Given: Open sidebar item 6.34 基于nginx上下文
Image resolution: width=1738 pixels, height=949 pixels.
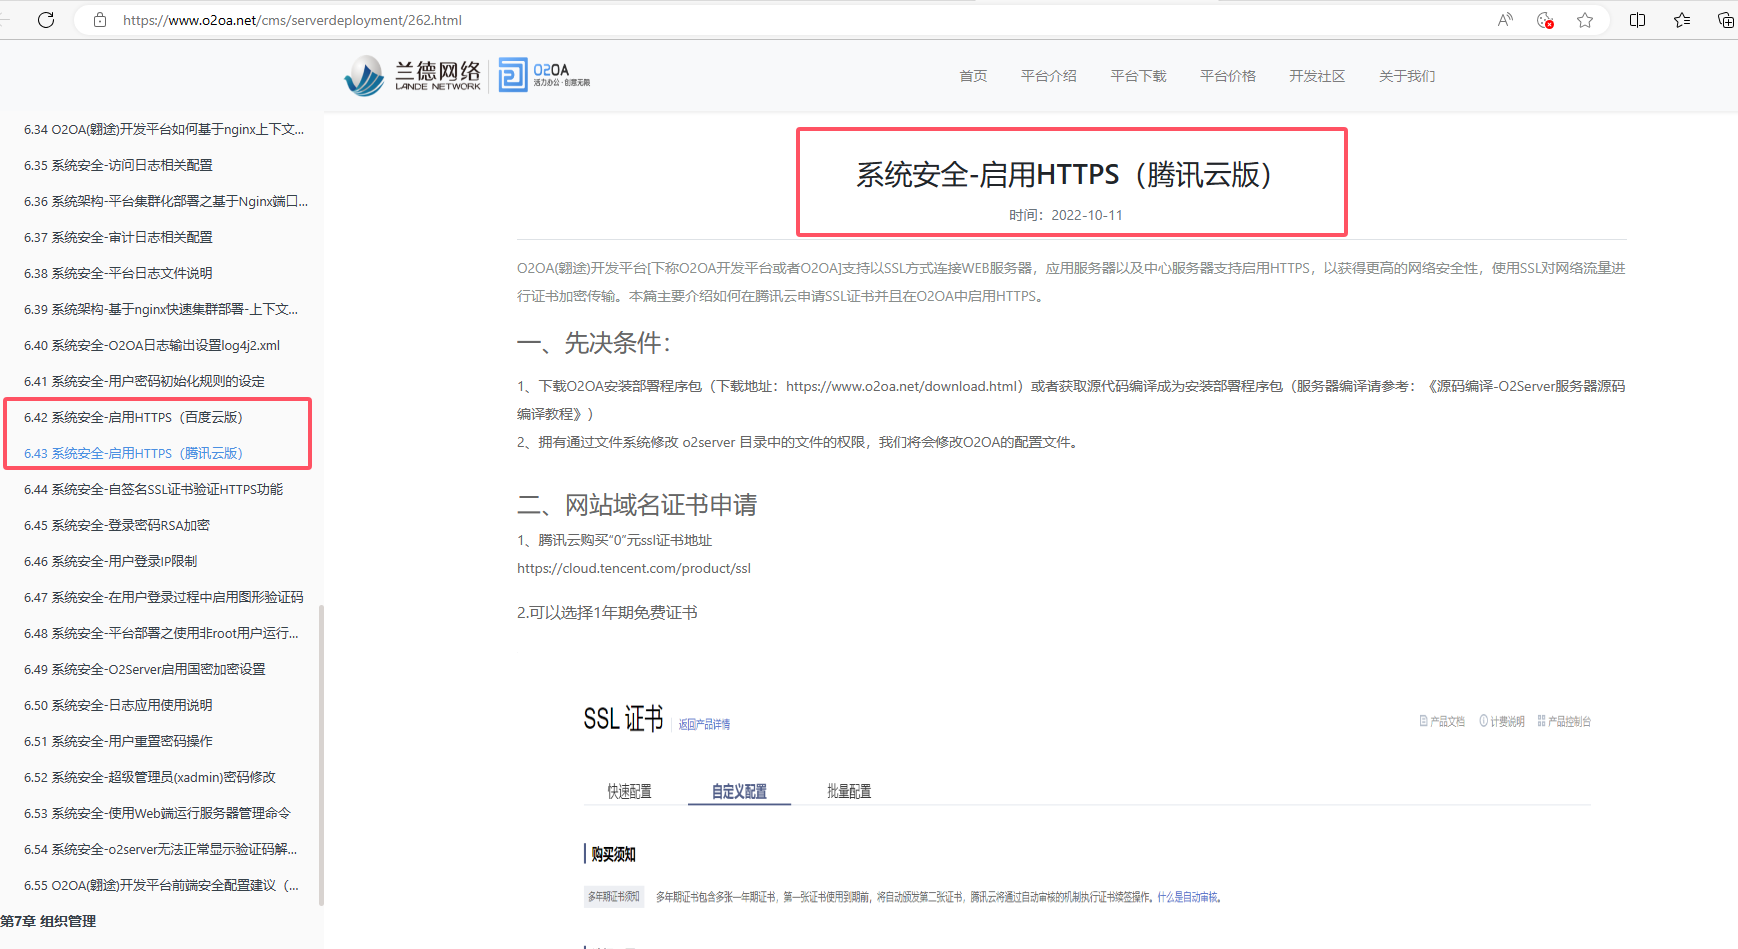Looking at the screenshot, I should coord(164,129).
